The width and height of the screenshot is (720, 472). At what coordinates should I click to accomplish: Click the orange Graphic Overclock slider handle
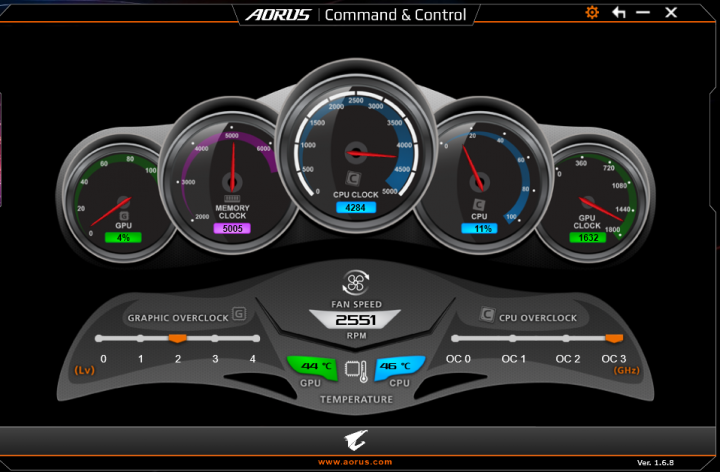pos(178,338)
